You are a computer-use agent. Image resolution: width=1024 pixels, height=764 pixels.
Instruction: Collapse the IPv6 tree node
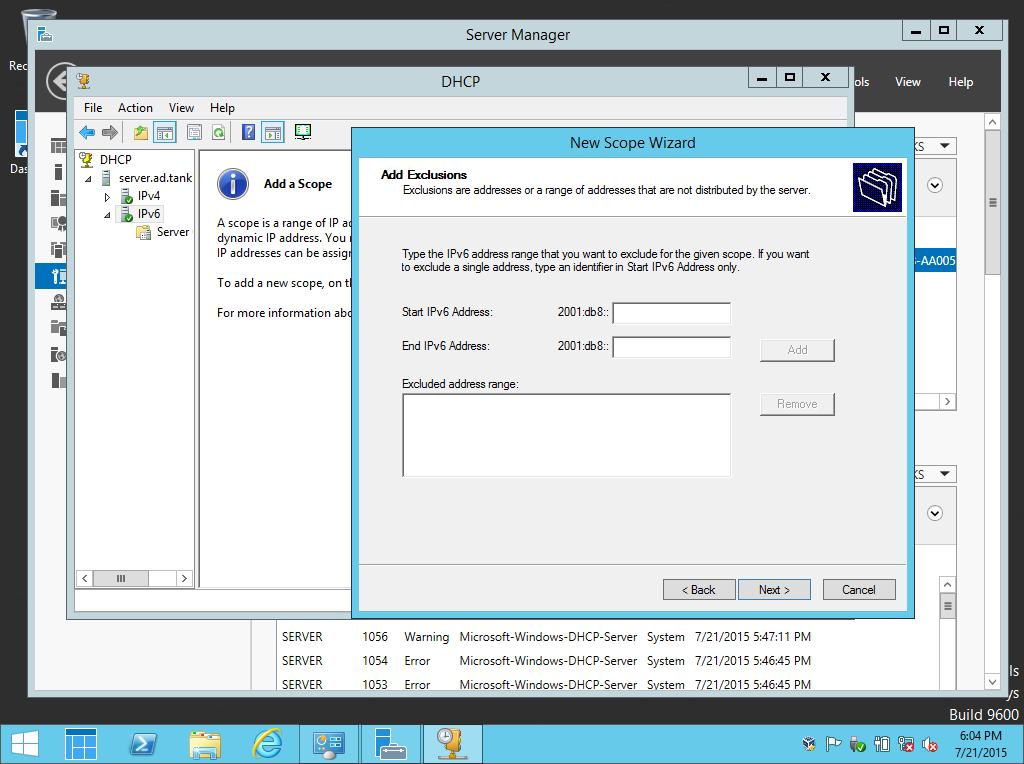pos(106,215)
